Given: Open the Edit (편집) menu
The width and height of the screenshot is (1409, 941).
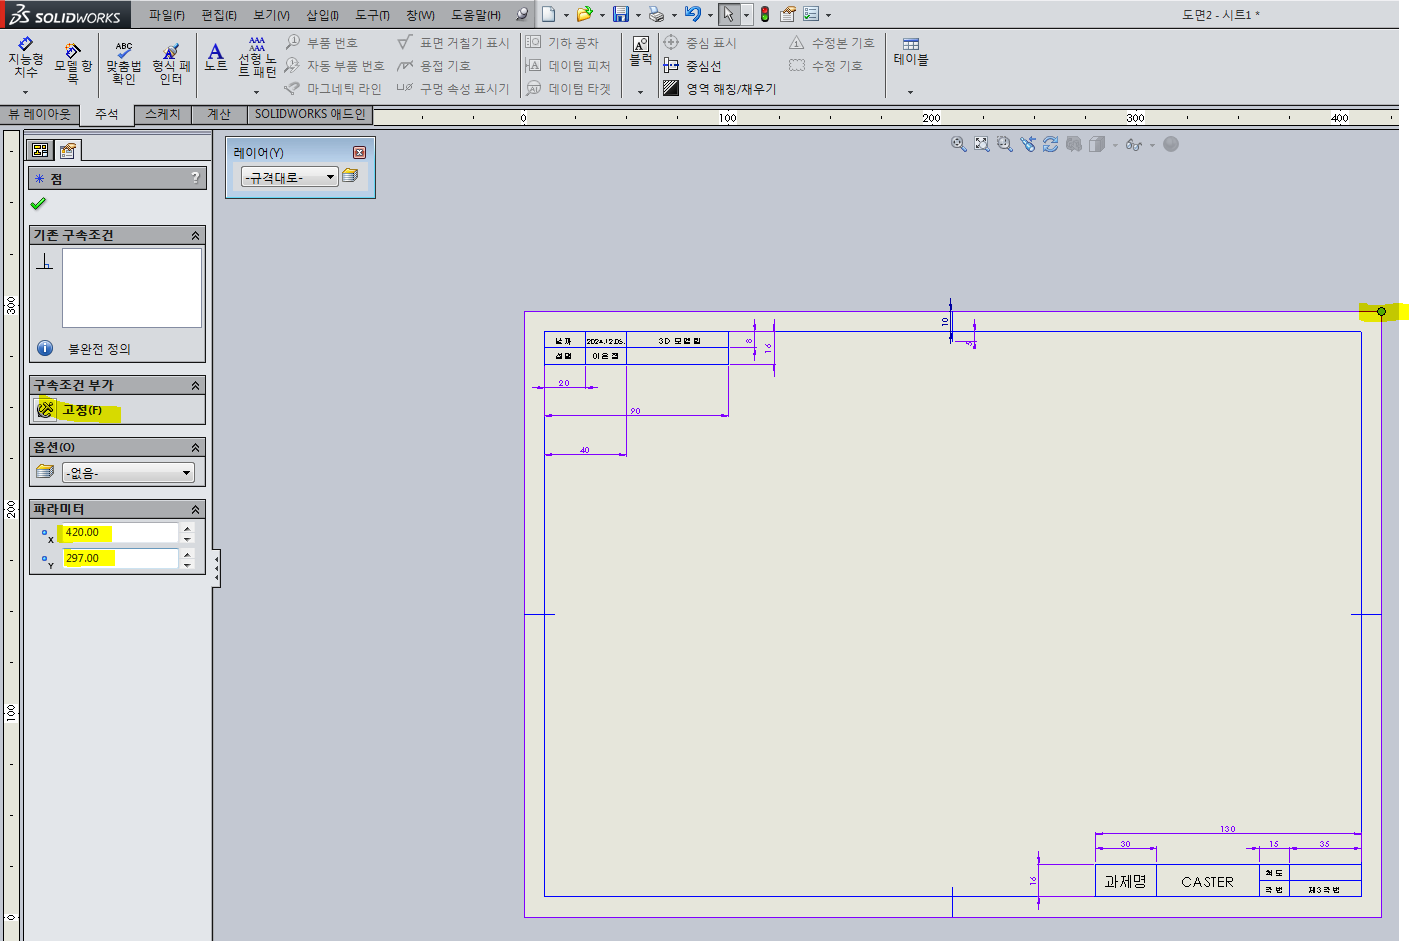Looking at the screenshot, I should click(x=219, y=15).
